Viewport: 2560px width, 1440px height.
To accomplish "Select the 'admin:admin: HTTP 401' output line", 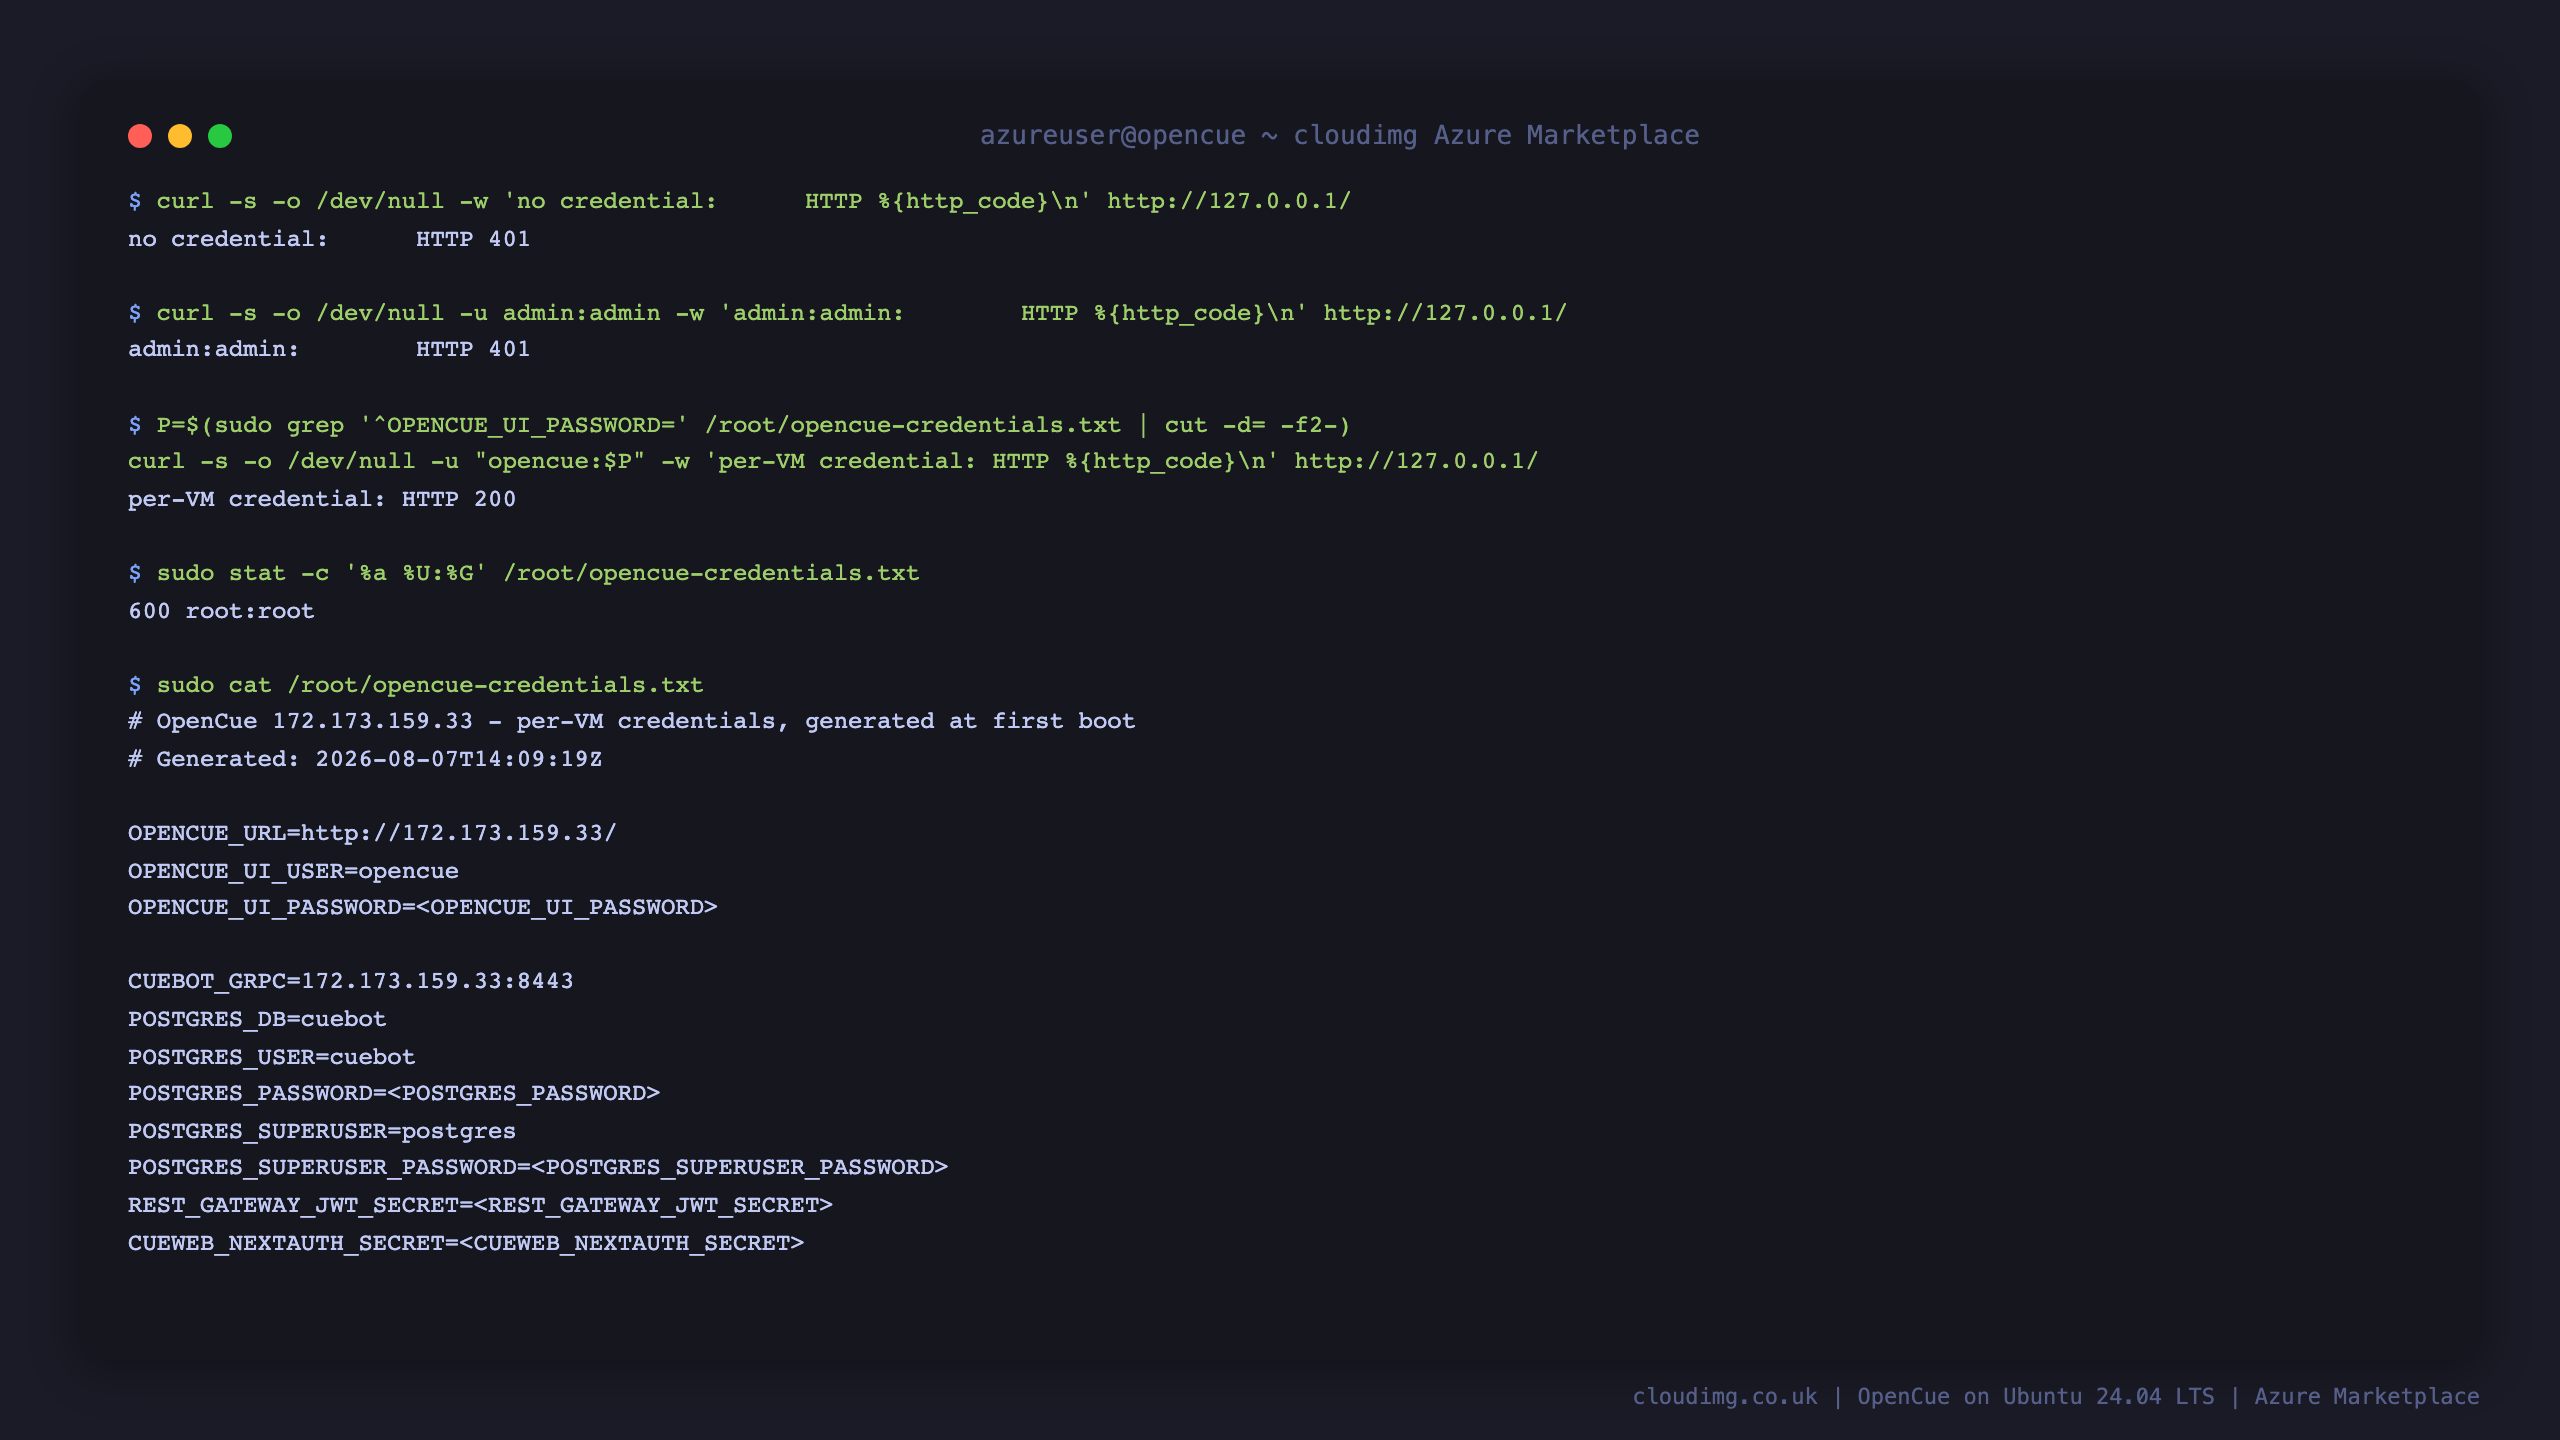I will [x=329, y=349].
